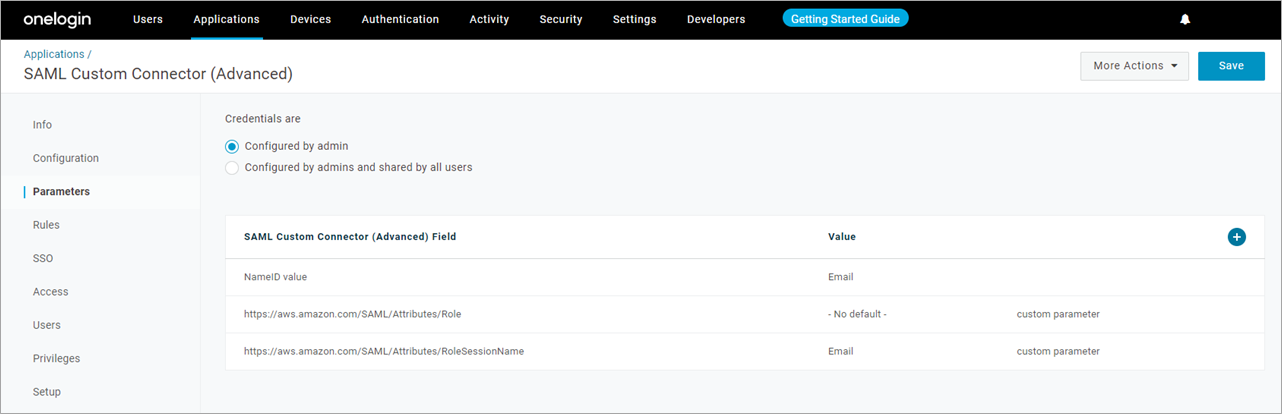Switch to the Info sidebar tab
This screenshot has width=1282, height=414.
42,125
